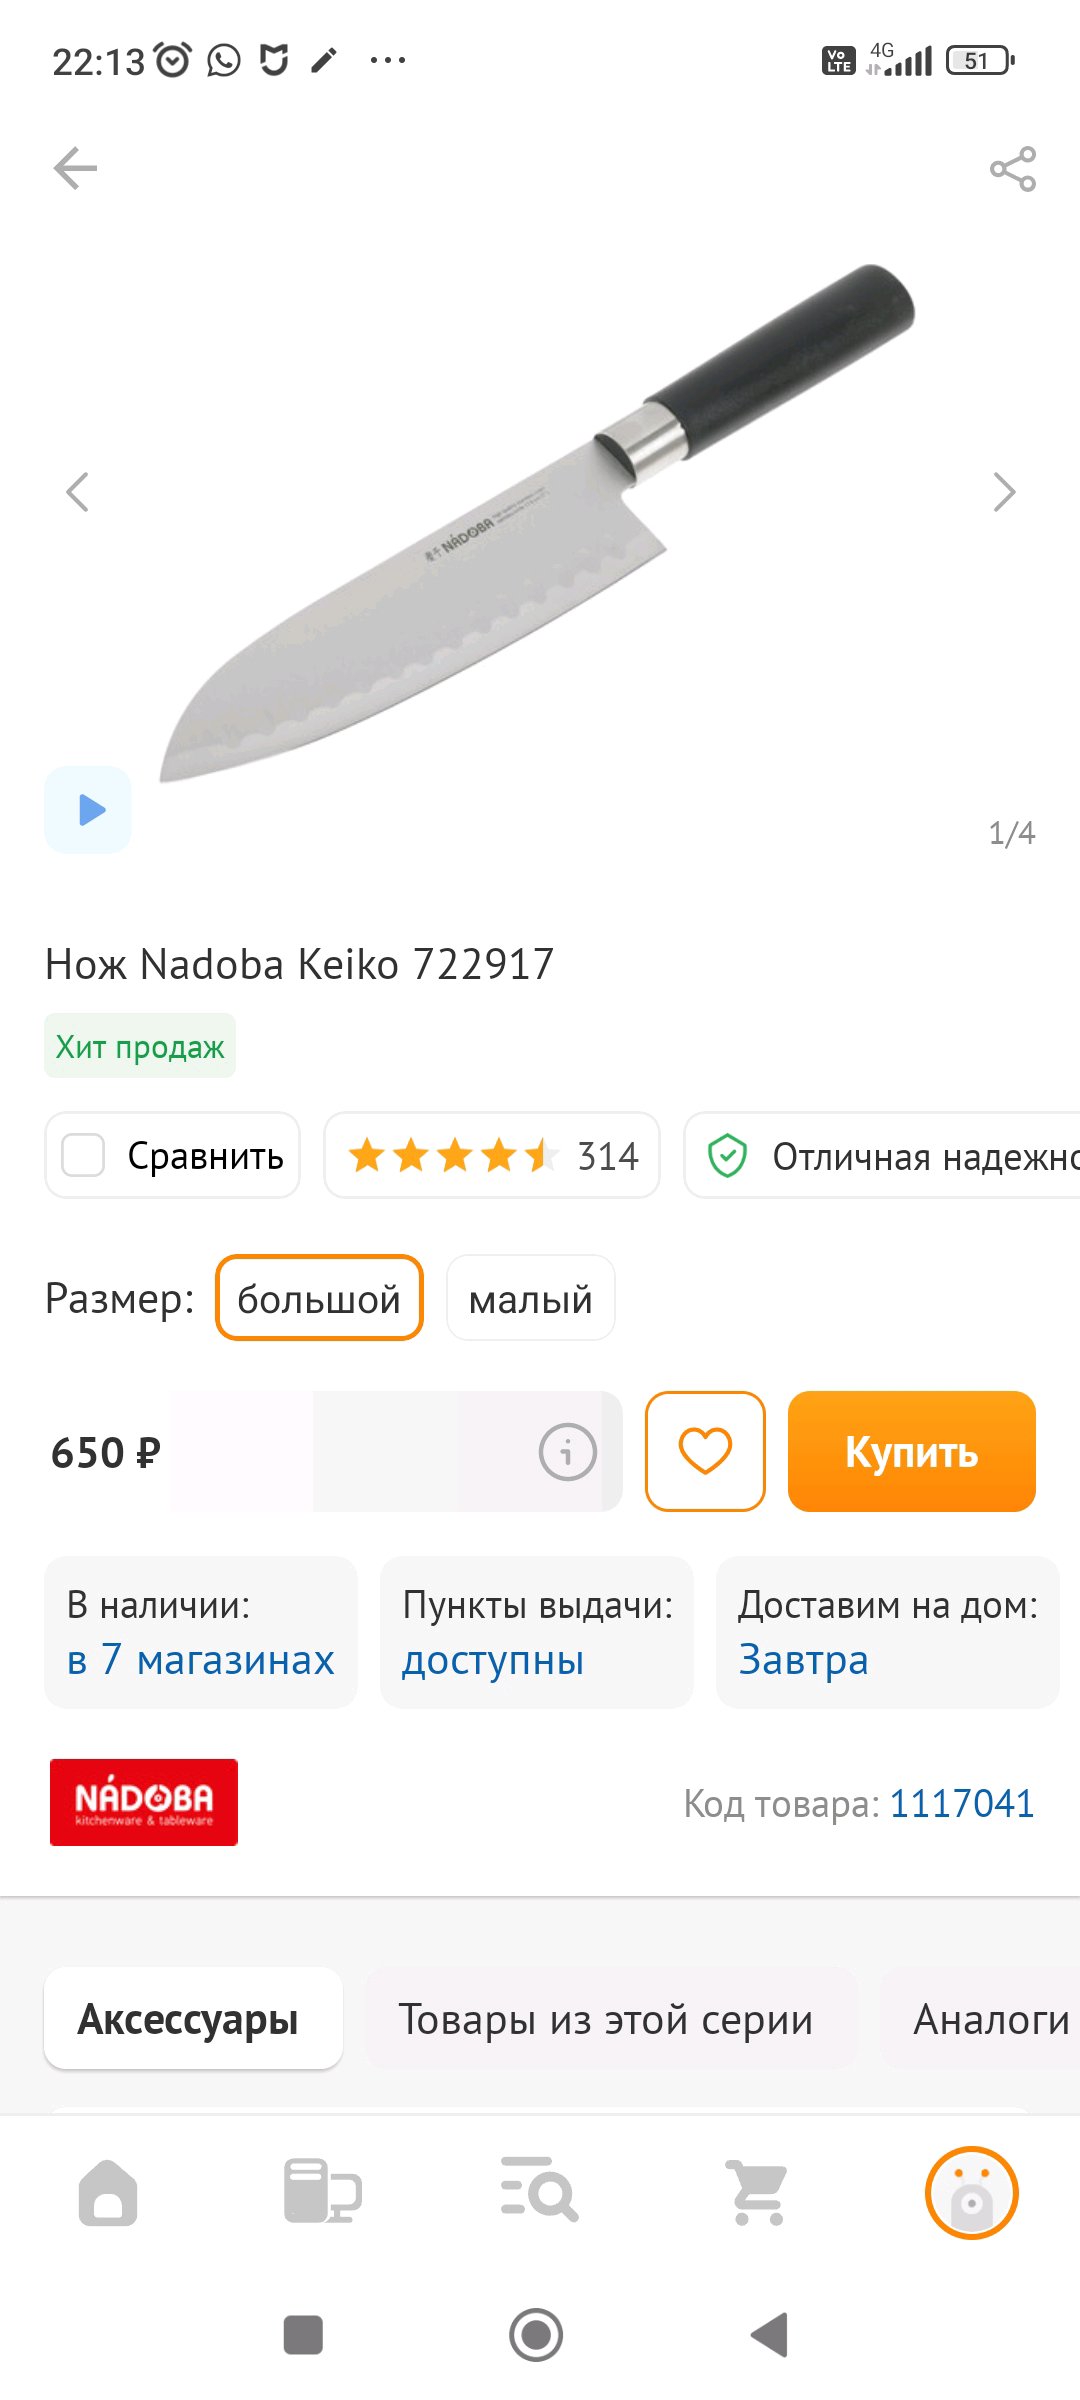Screen dimensions: 1080x2400
Task: Switch to Товары из этой серии tab
Action: 605,2019
